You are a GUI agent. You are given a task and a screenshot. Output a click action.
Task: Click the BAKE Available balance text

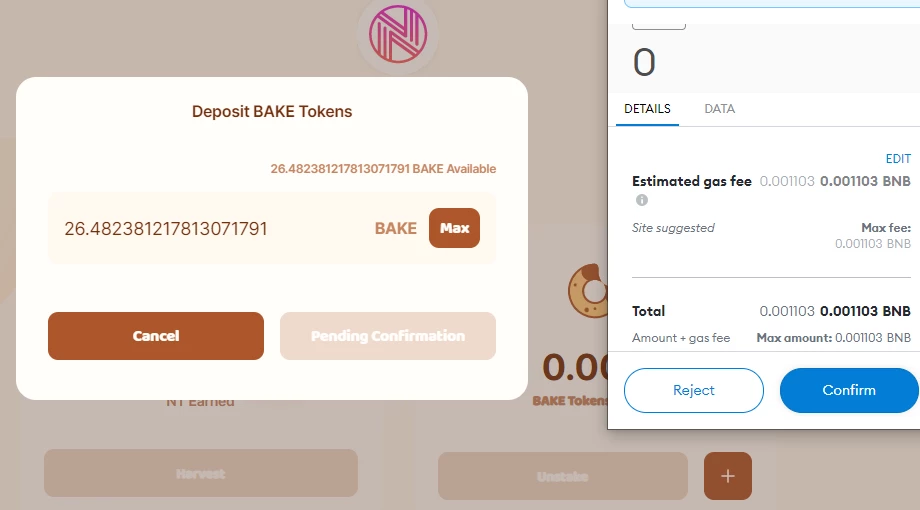coord(383,169)
